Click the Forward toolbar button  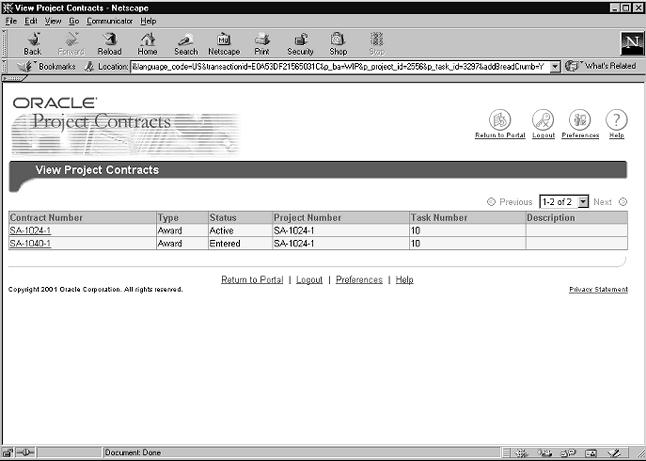pyautogui.click(x=71, y=44)
